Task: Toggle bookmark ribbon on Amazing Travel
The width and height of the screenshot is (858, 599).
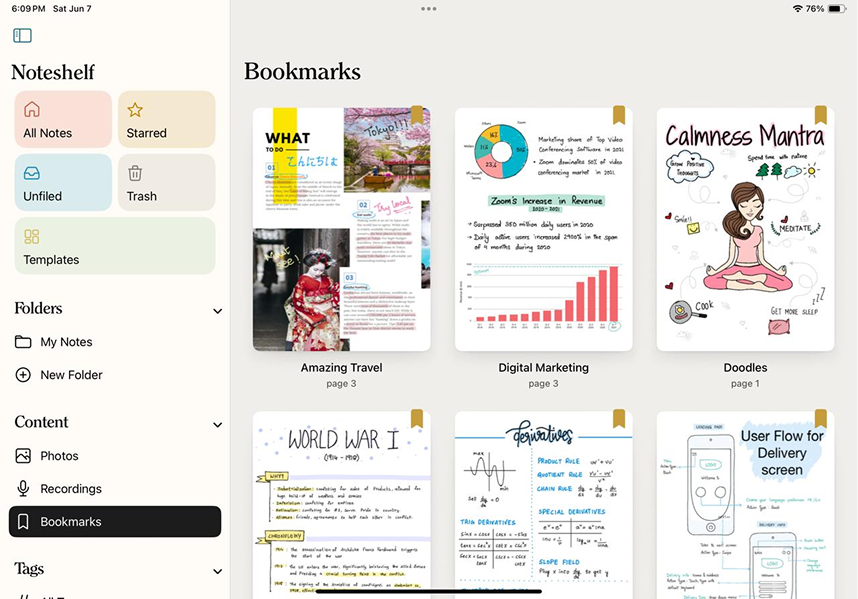Action: [417, 115]
